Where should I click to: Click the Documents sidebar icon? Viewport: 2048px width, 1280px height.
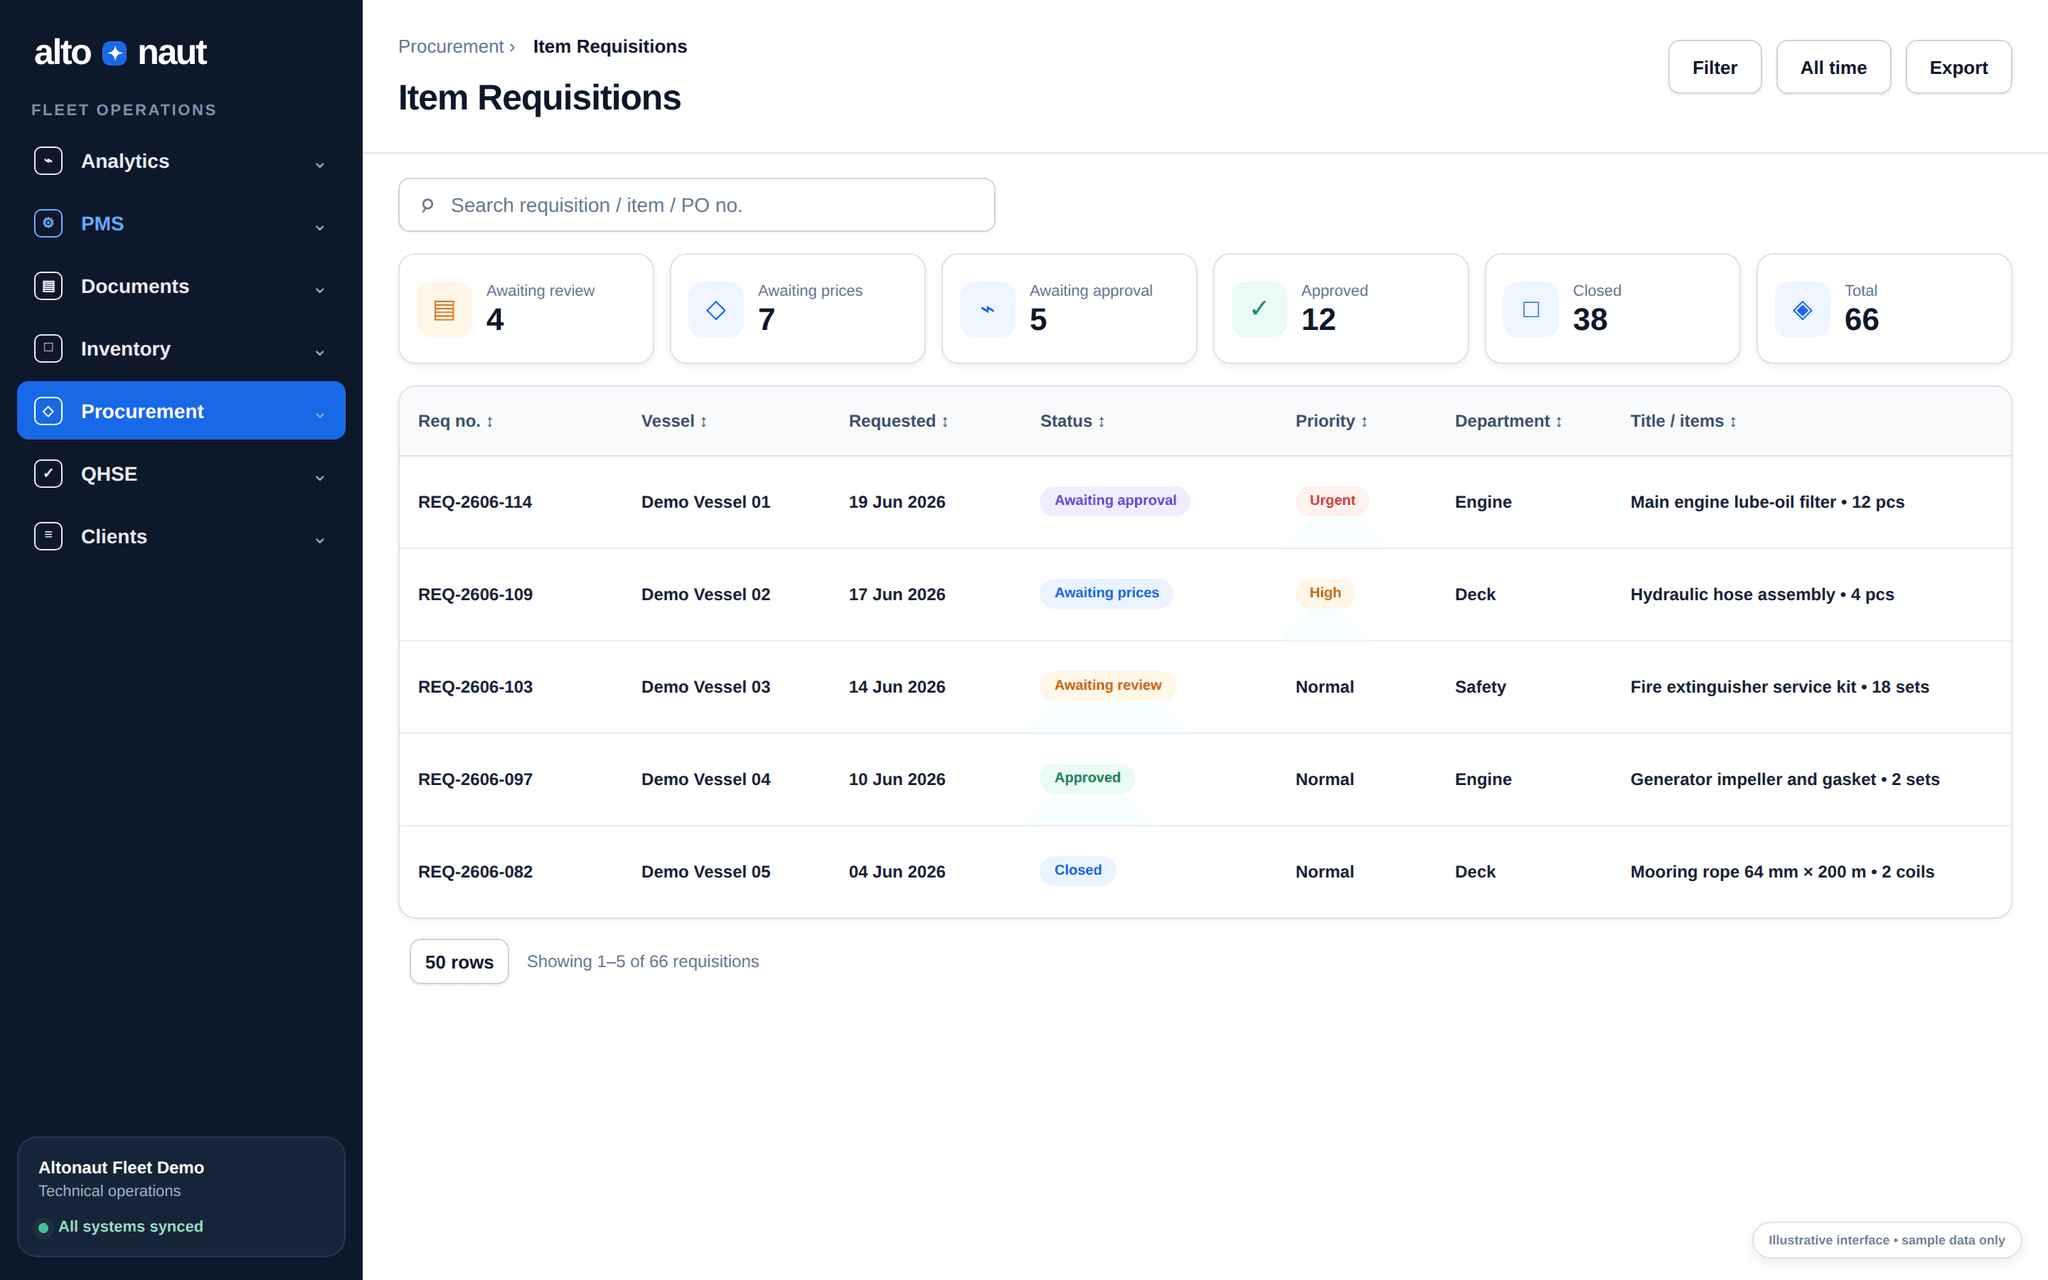tap(48, 286)
